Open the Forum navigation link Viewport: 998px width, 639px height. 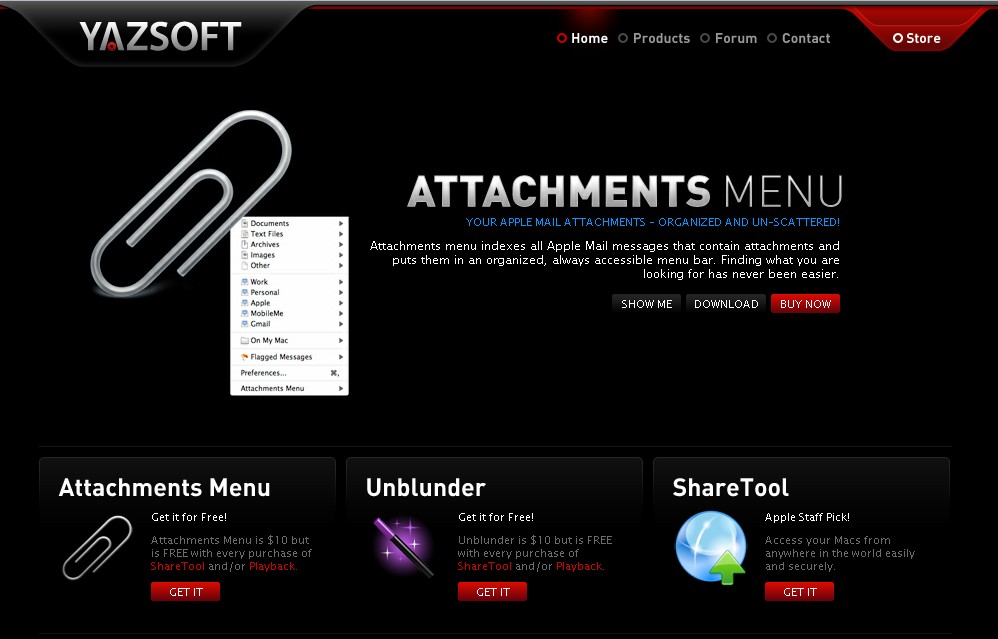click(x=729, y=38)
